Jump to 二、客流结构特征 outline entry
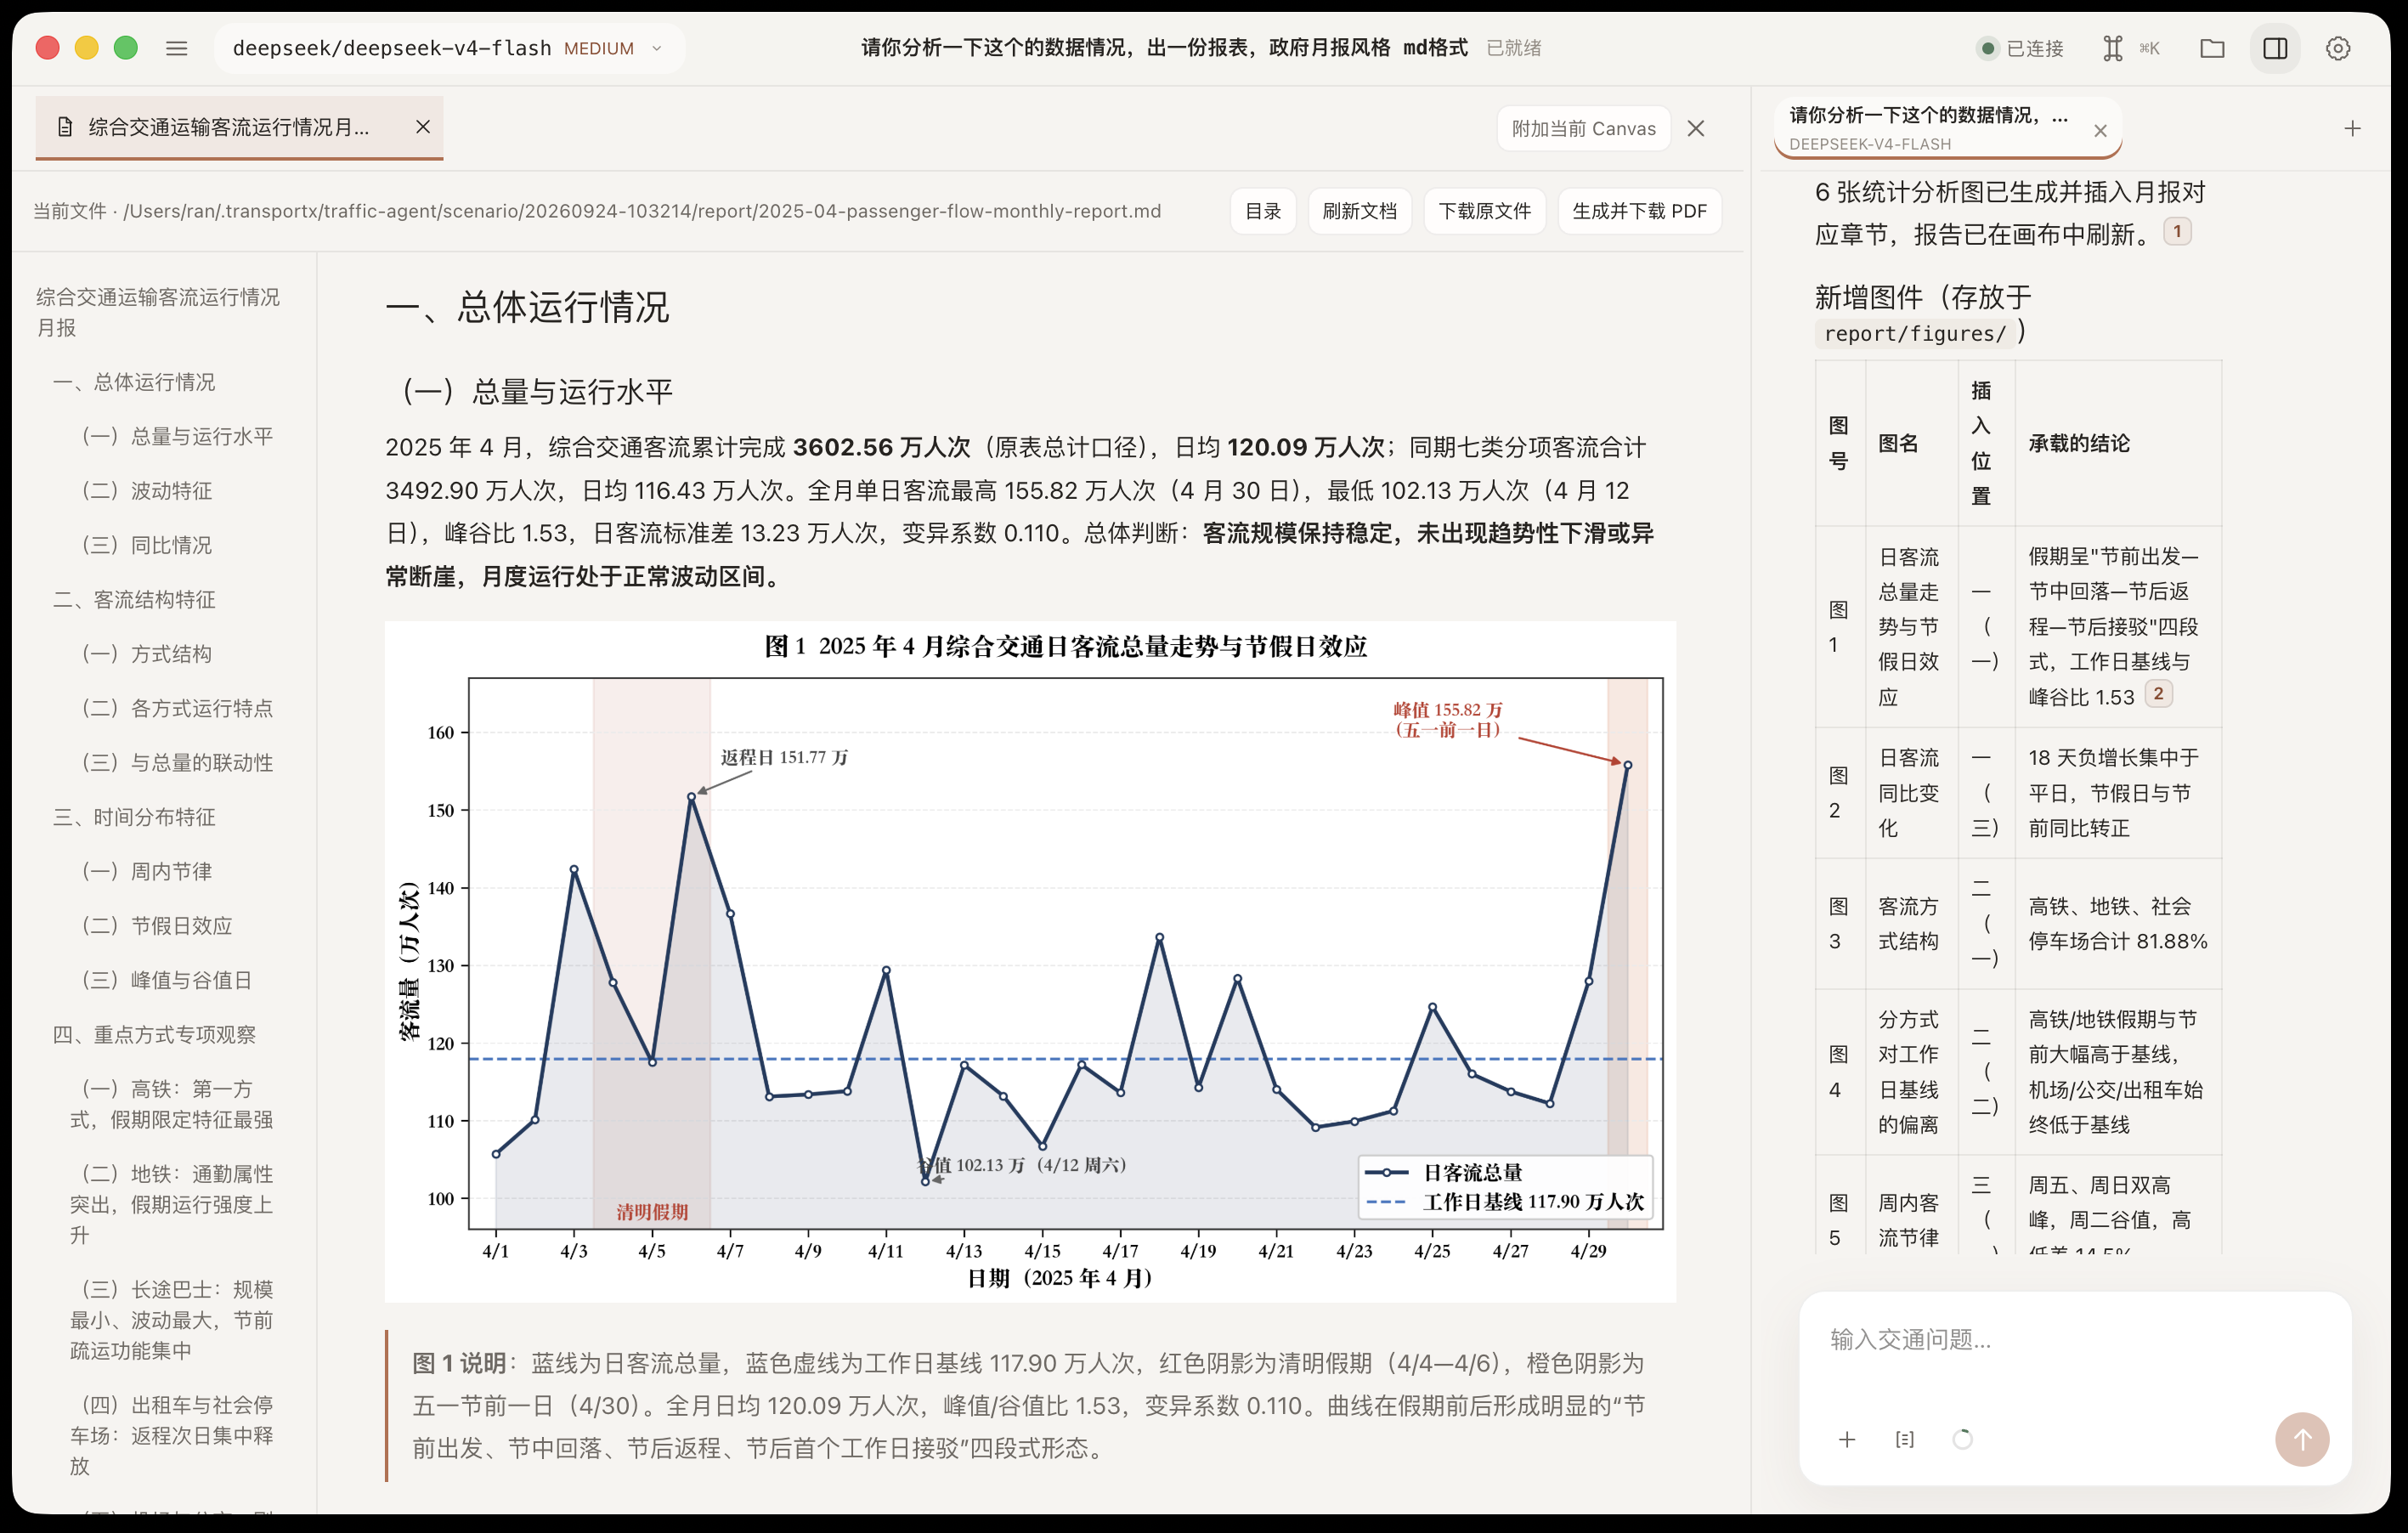Screen dimensions: 2408x1533 pos(134,599)
